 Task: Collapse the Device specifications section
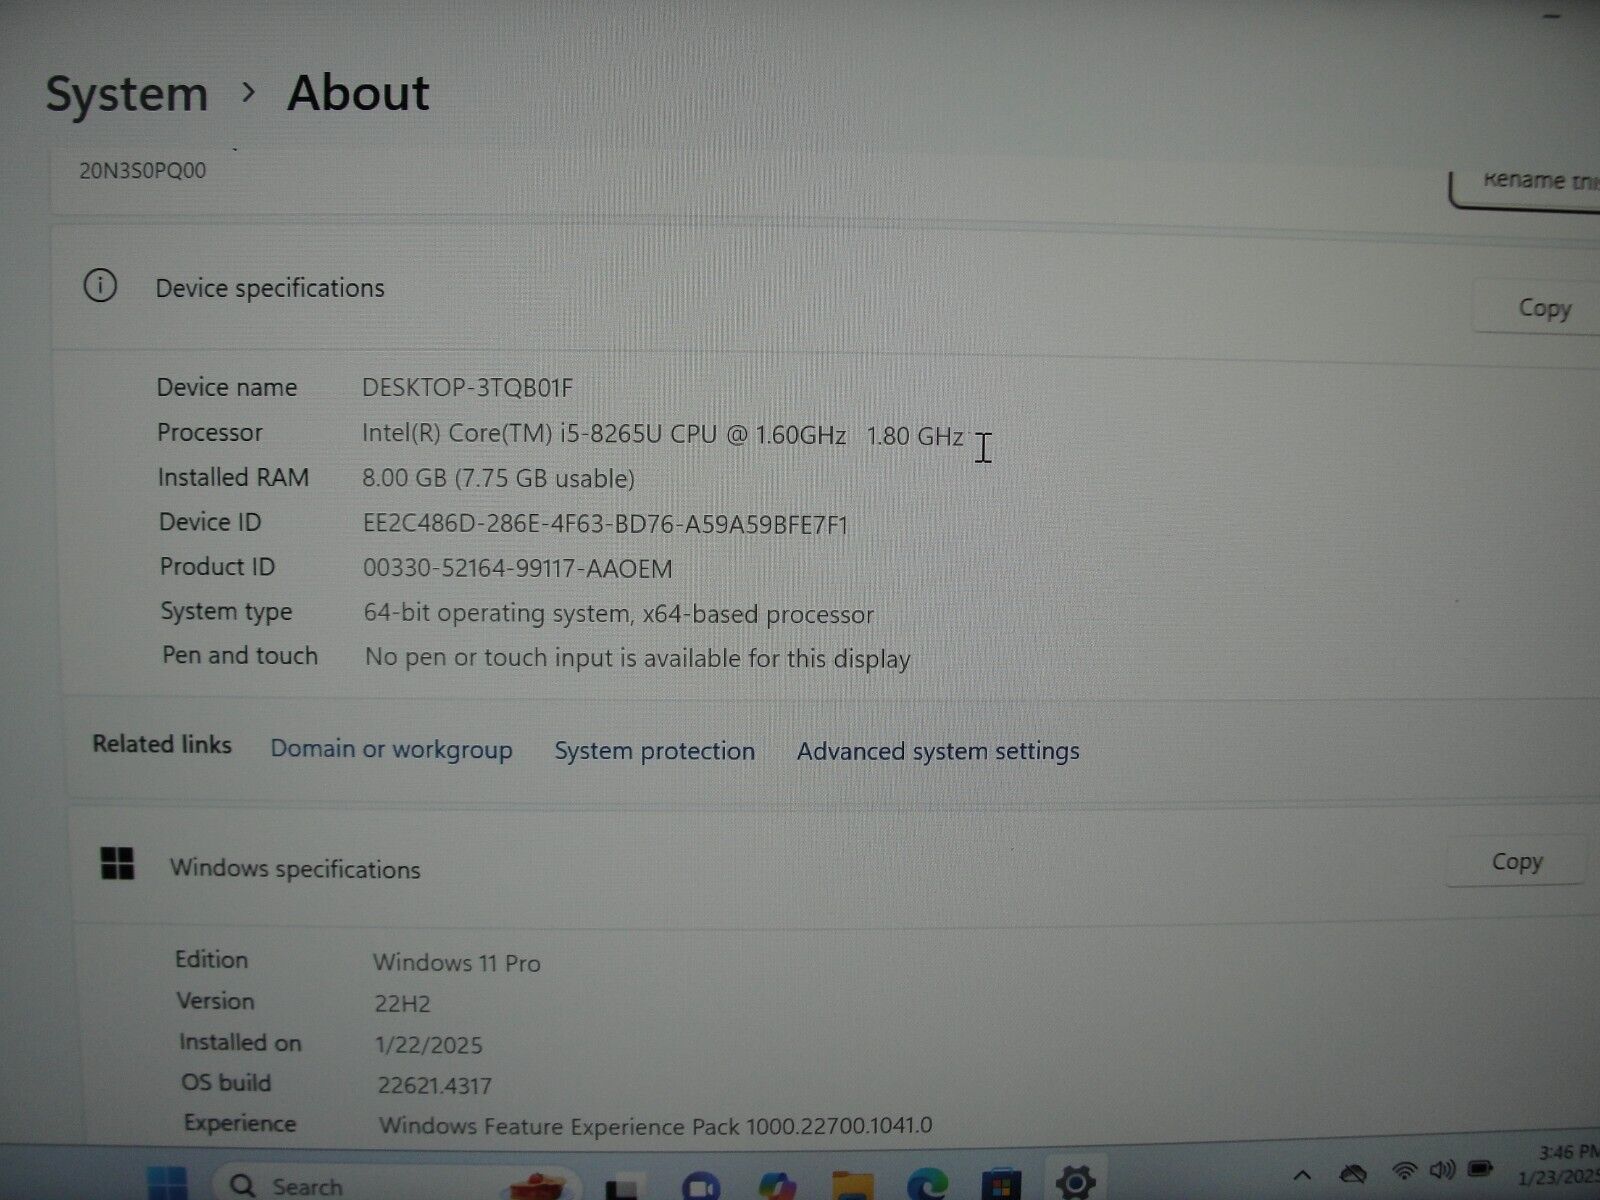[x=270, y=288]
